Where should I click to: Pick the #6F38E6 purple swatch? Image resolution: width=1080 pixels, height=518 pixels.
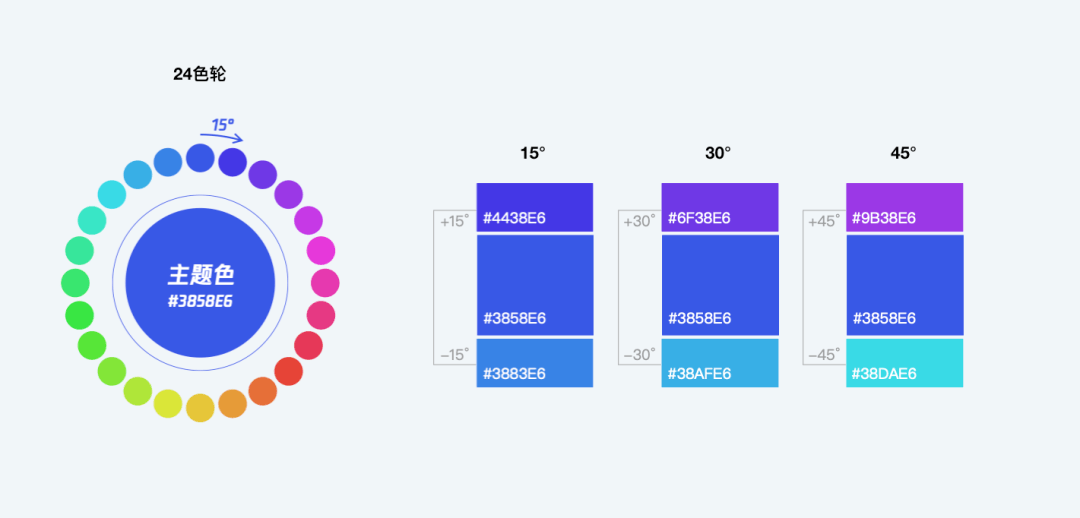(x=720, y=207)
